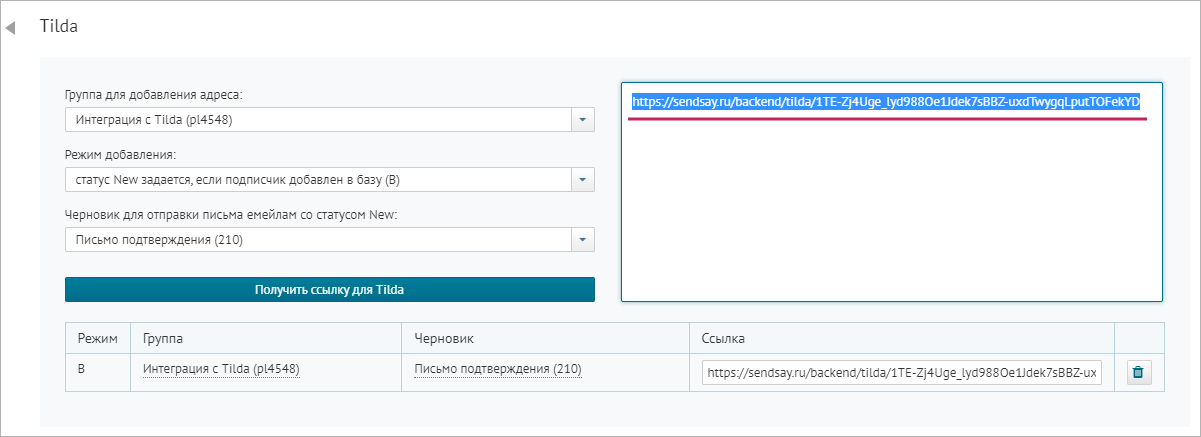Click the empty space inside the link text area
1201x437 pixels.
point(890,220)
